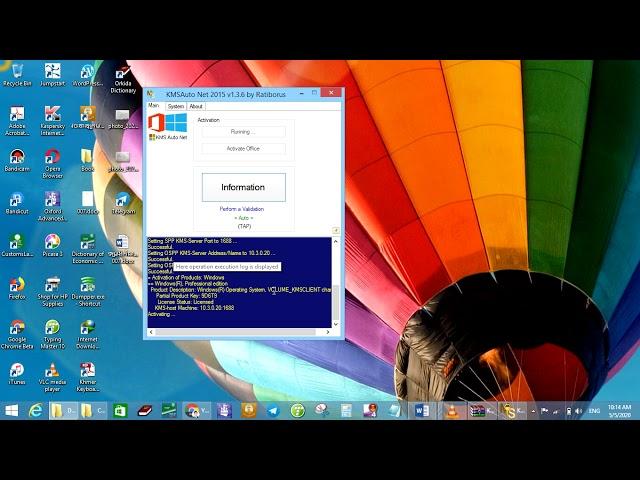The width and height of the screenshot is (640, 480).
Task: Launch the Telegram desktop shortcut
Action: pyautogui.click(x=123, y=203)
